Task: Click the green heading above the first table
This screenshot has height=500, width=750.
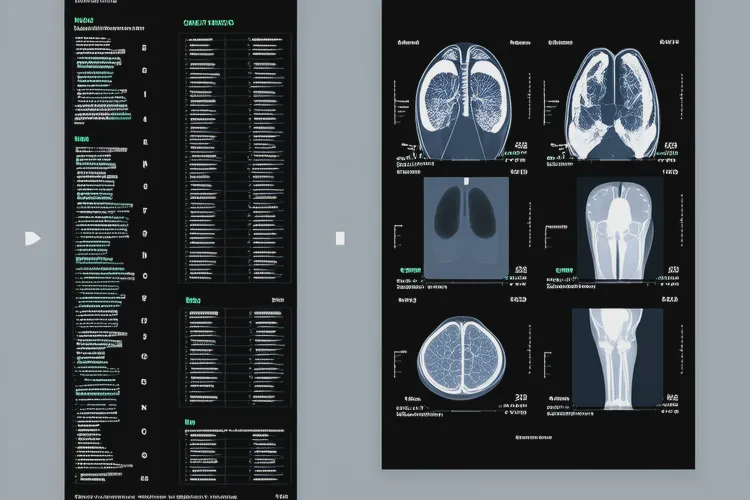Action: [210, 22]
